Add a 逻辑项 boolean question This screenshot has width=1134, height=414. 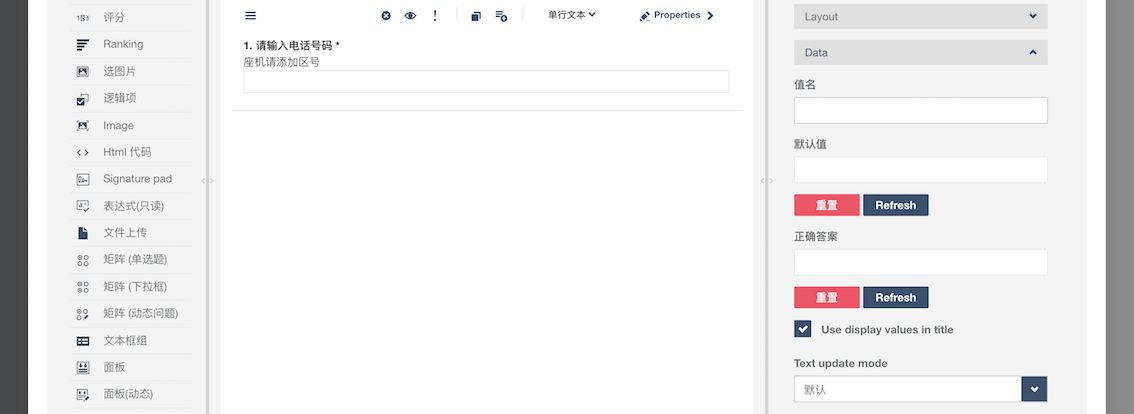pyautogui.click(x=132, y=98)
